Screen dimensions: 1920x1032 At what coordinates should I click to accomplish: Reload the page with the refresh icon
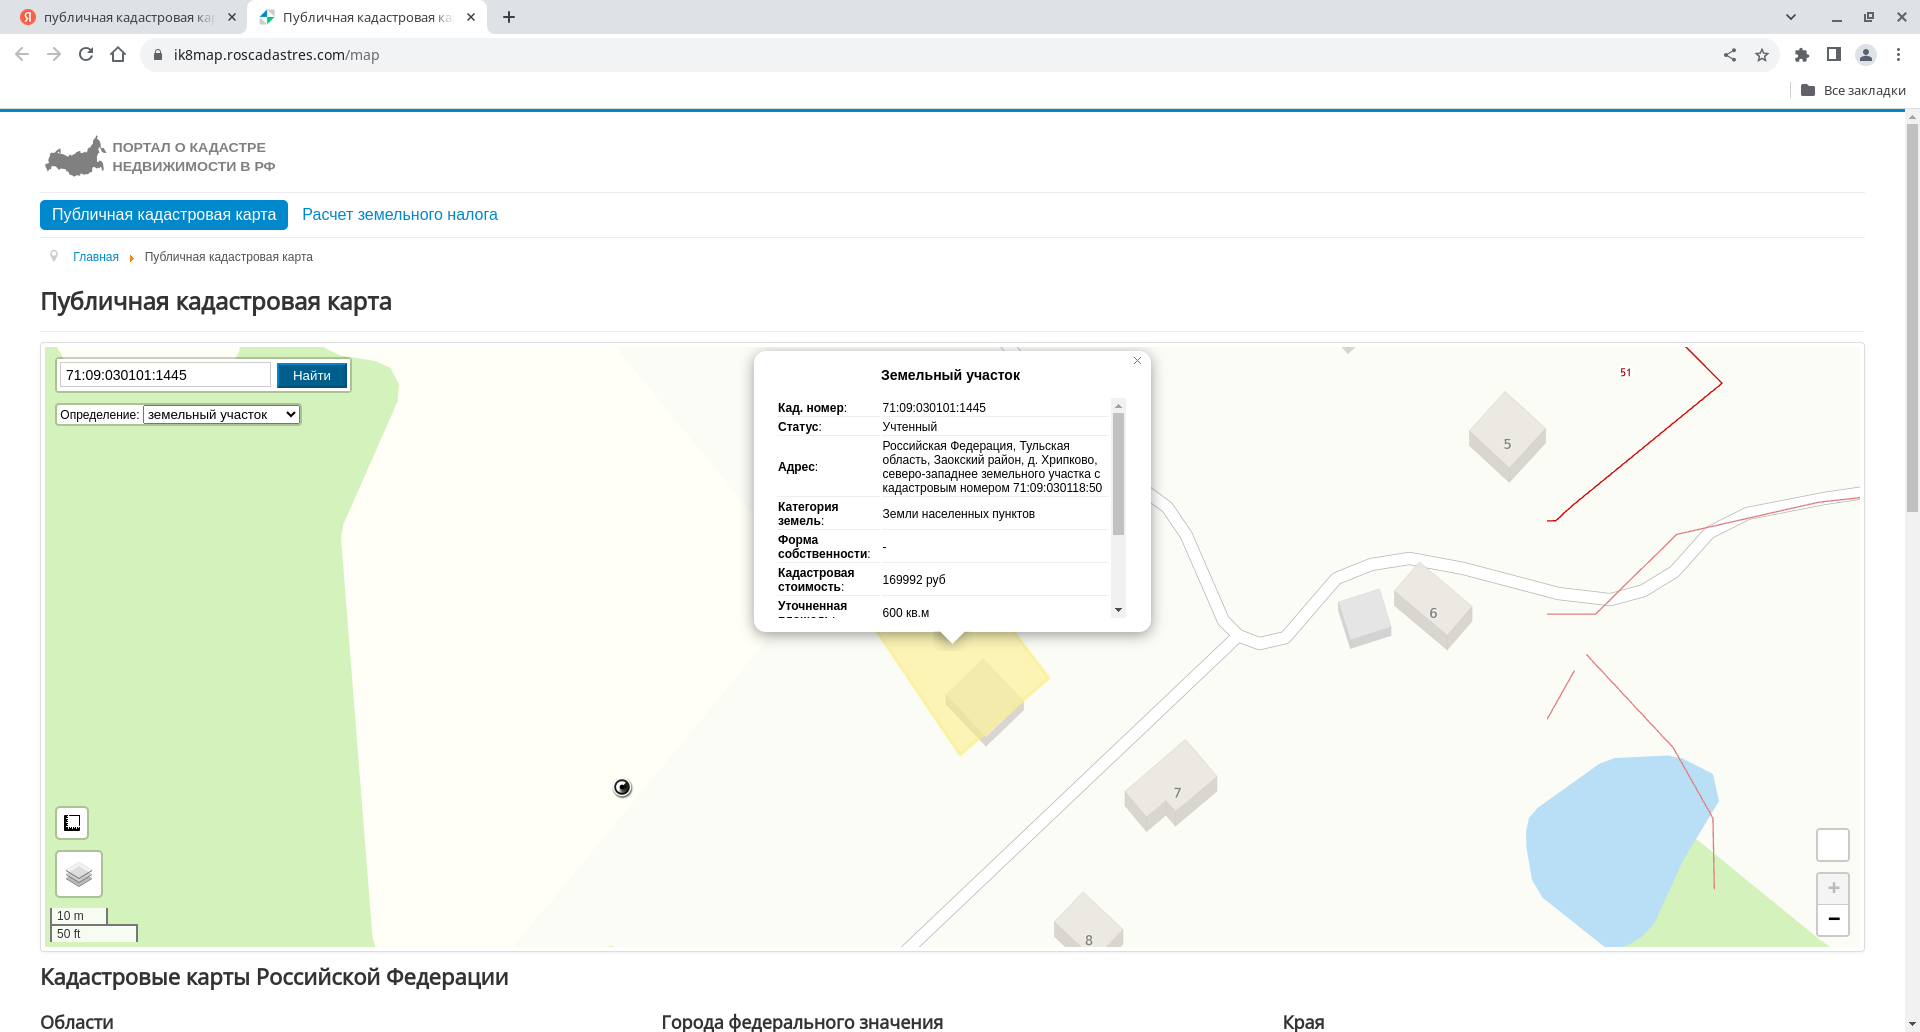point(86,55)
